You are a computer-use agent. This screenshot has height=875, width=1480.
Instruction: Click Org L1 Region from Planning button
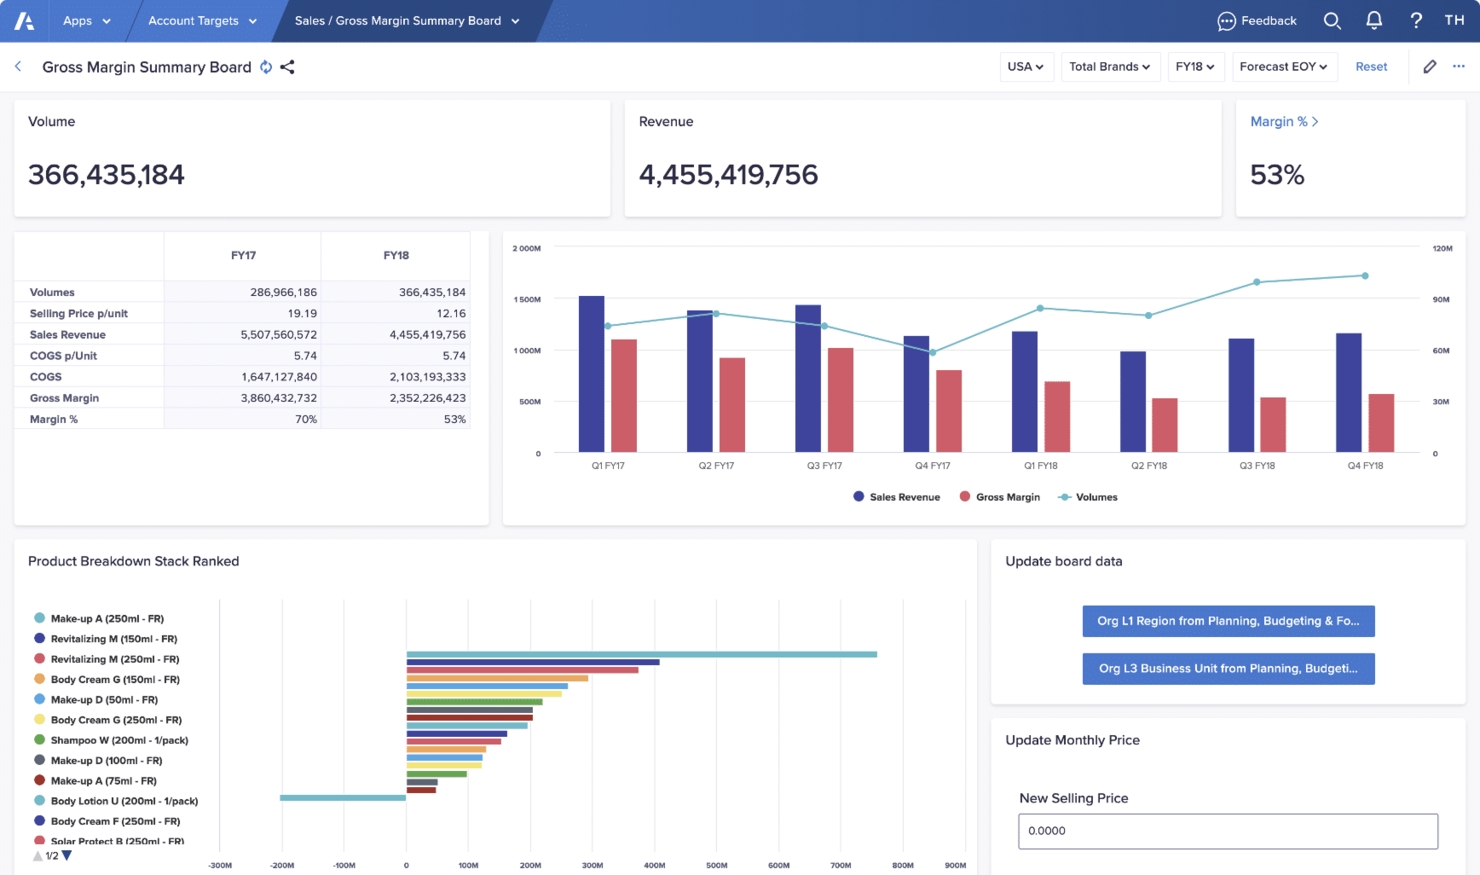coord(1228,621)
